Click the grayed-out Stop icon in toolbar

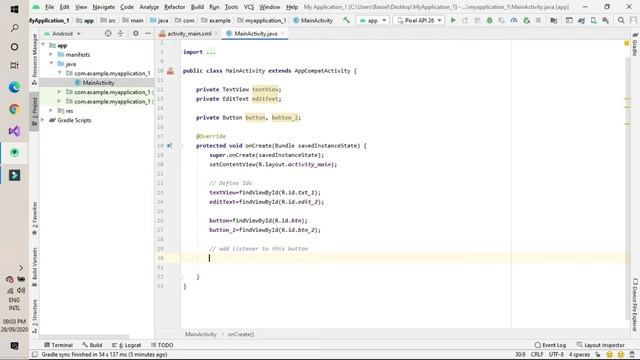click(x=538, y=20)
